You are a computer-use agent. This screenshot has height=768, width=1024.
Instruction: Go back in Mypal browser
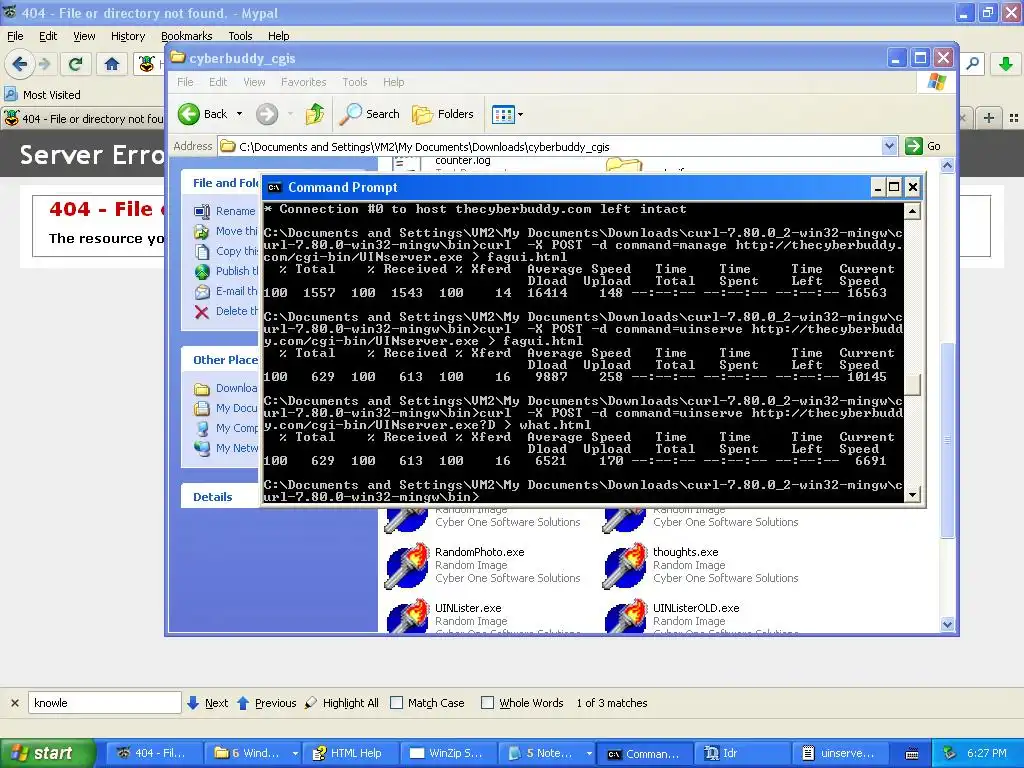(x=20, y=63)
